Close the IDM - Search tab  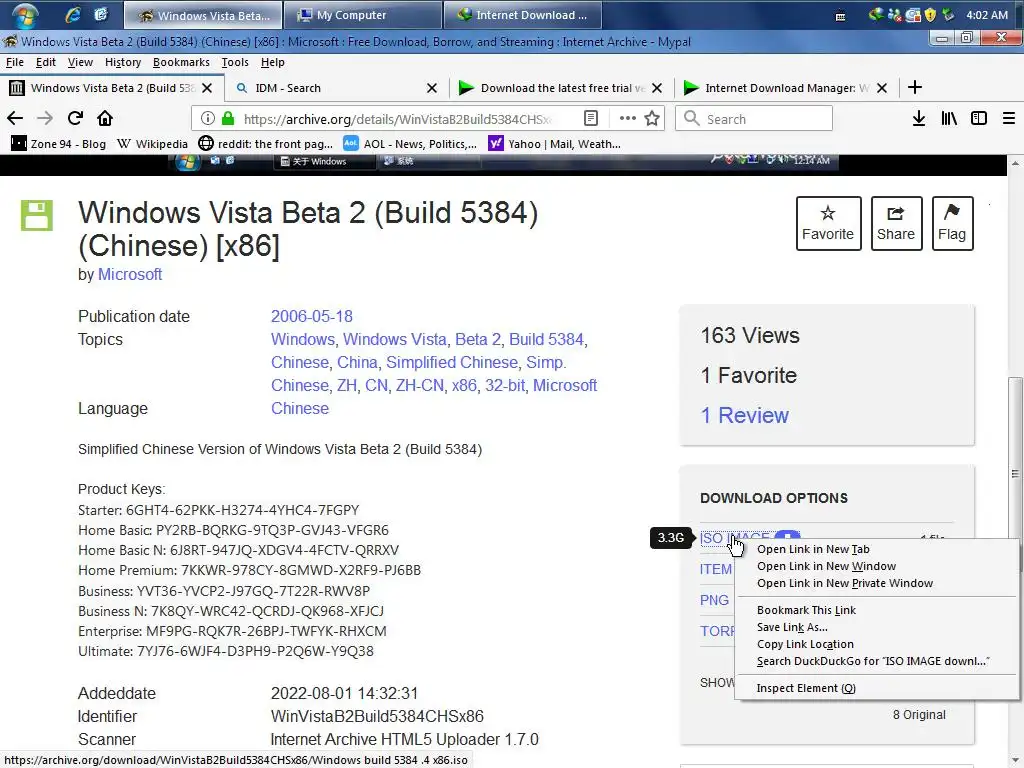point(432,88)
